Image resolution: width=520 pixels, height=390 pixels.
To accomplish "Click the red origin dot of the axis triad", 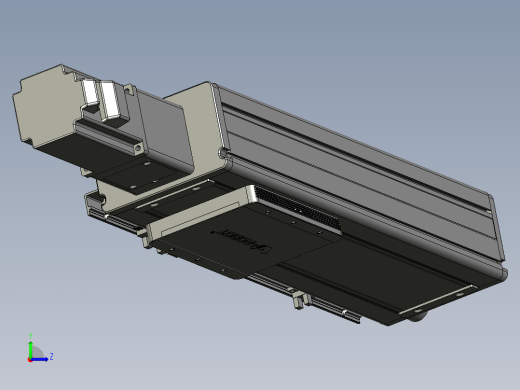I will pos(30,360).
